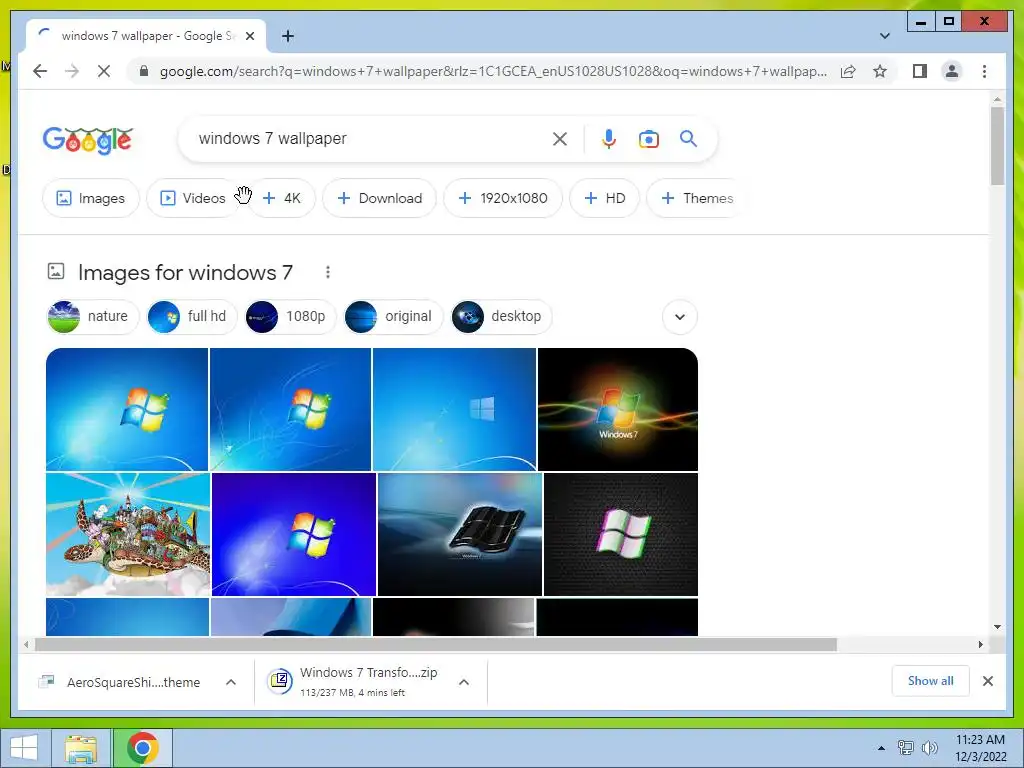Image resolution: width=1024 pixels, height=768 pixels.
Task: Select the desktop image filter
Action: [x=502, y=317]
